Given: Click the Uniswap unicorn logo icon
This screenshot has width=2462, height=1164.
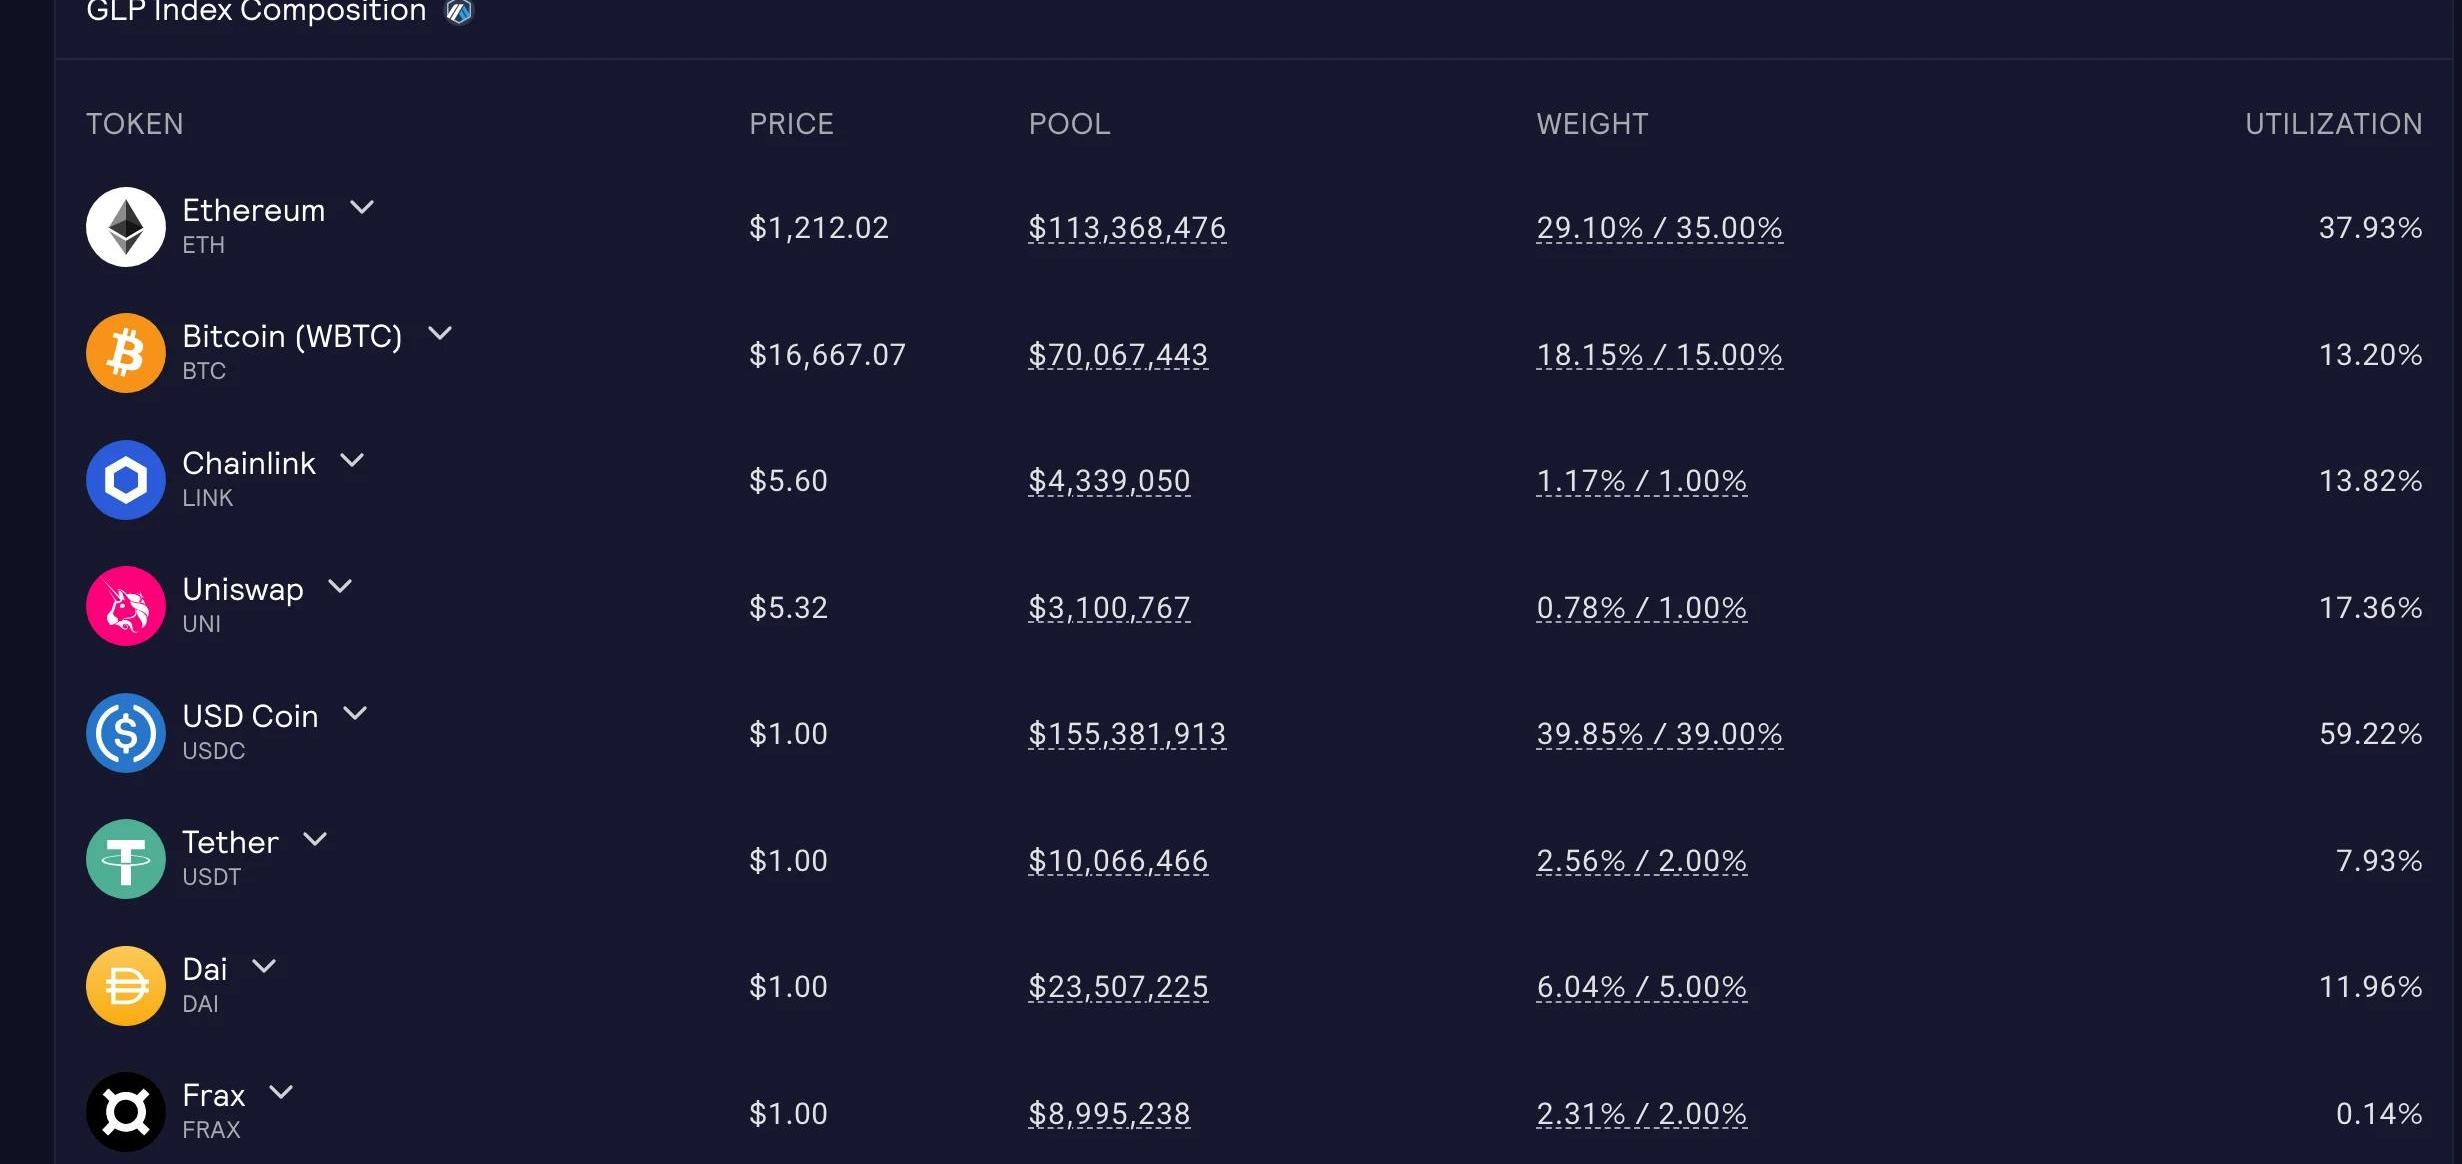Looking at the screenshot, I should (x=126, y=606).
